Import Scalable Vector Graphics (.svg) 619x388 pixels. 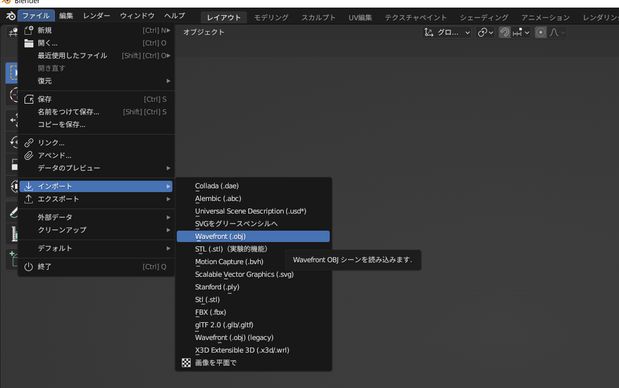[253, 274]
